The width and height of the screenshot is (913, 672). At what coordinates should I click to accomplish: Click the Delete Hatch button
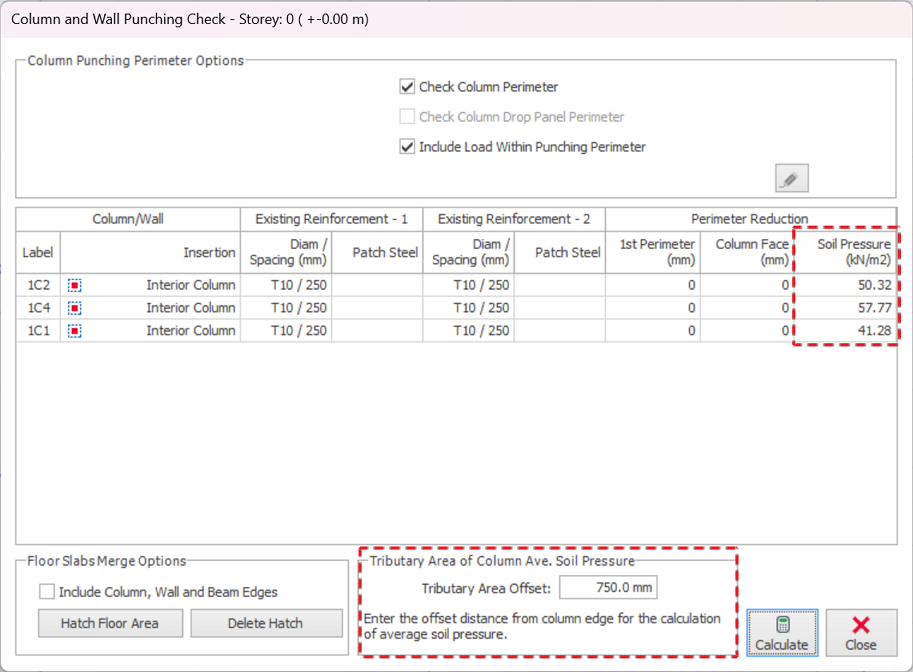point(265,623)
